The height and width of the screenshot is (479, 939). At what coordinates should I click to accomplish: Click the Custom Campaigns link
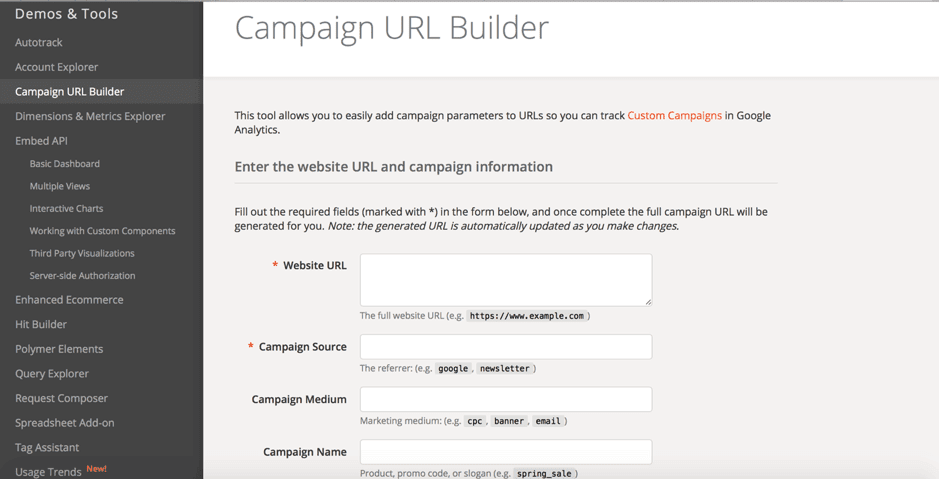674,116
